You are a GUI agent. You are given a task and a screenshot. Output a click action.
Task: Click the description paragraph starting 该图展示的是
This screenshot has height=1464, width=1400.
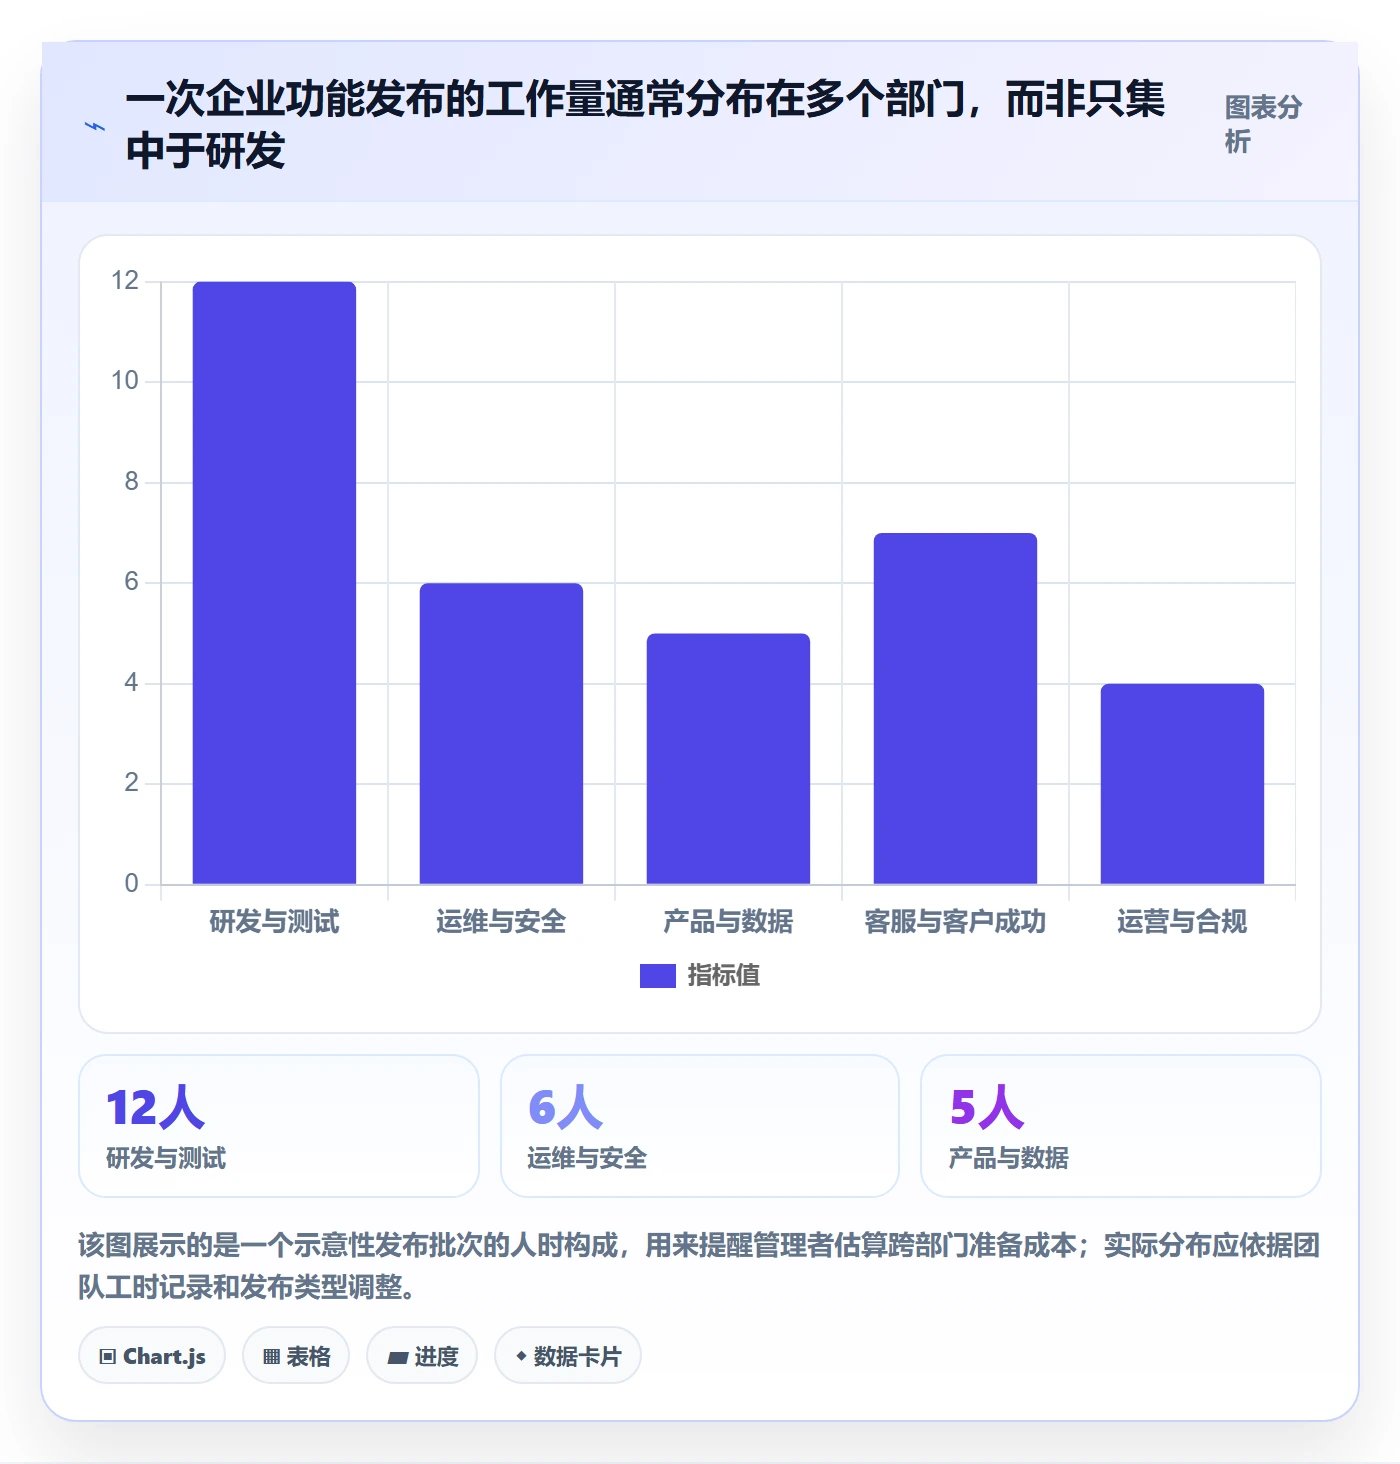[x=699, y=1265]
